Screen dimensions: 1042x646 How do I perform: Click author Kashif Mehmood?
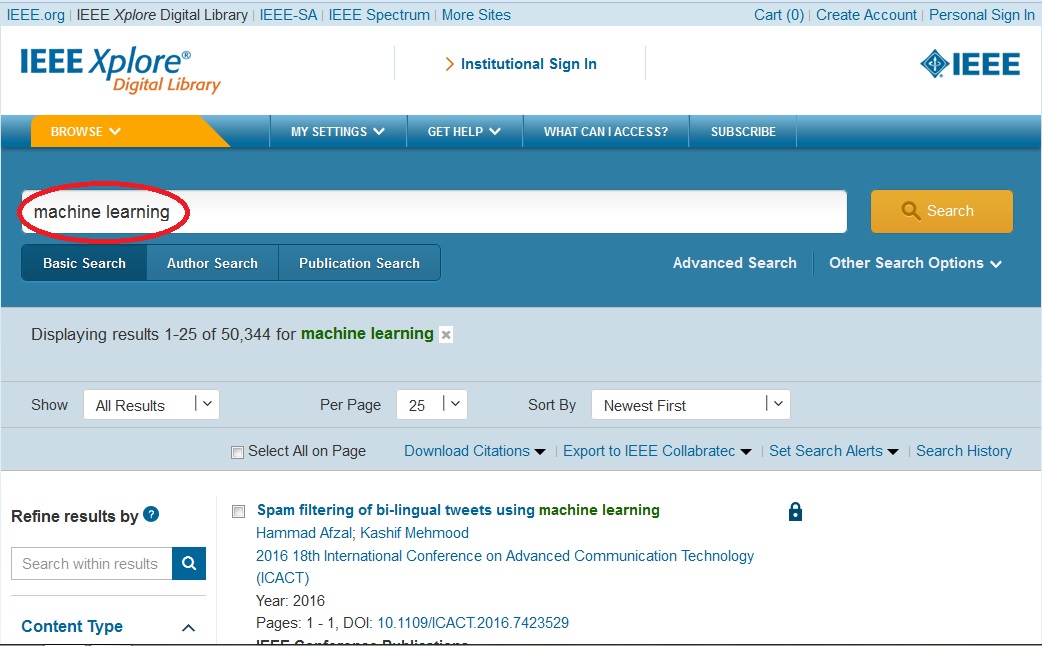click(x=414, y=533)
